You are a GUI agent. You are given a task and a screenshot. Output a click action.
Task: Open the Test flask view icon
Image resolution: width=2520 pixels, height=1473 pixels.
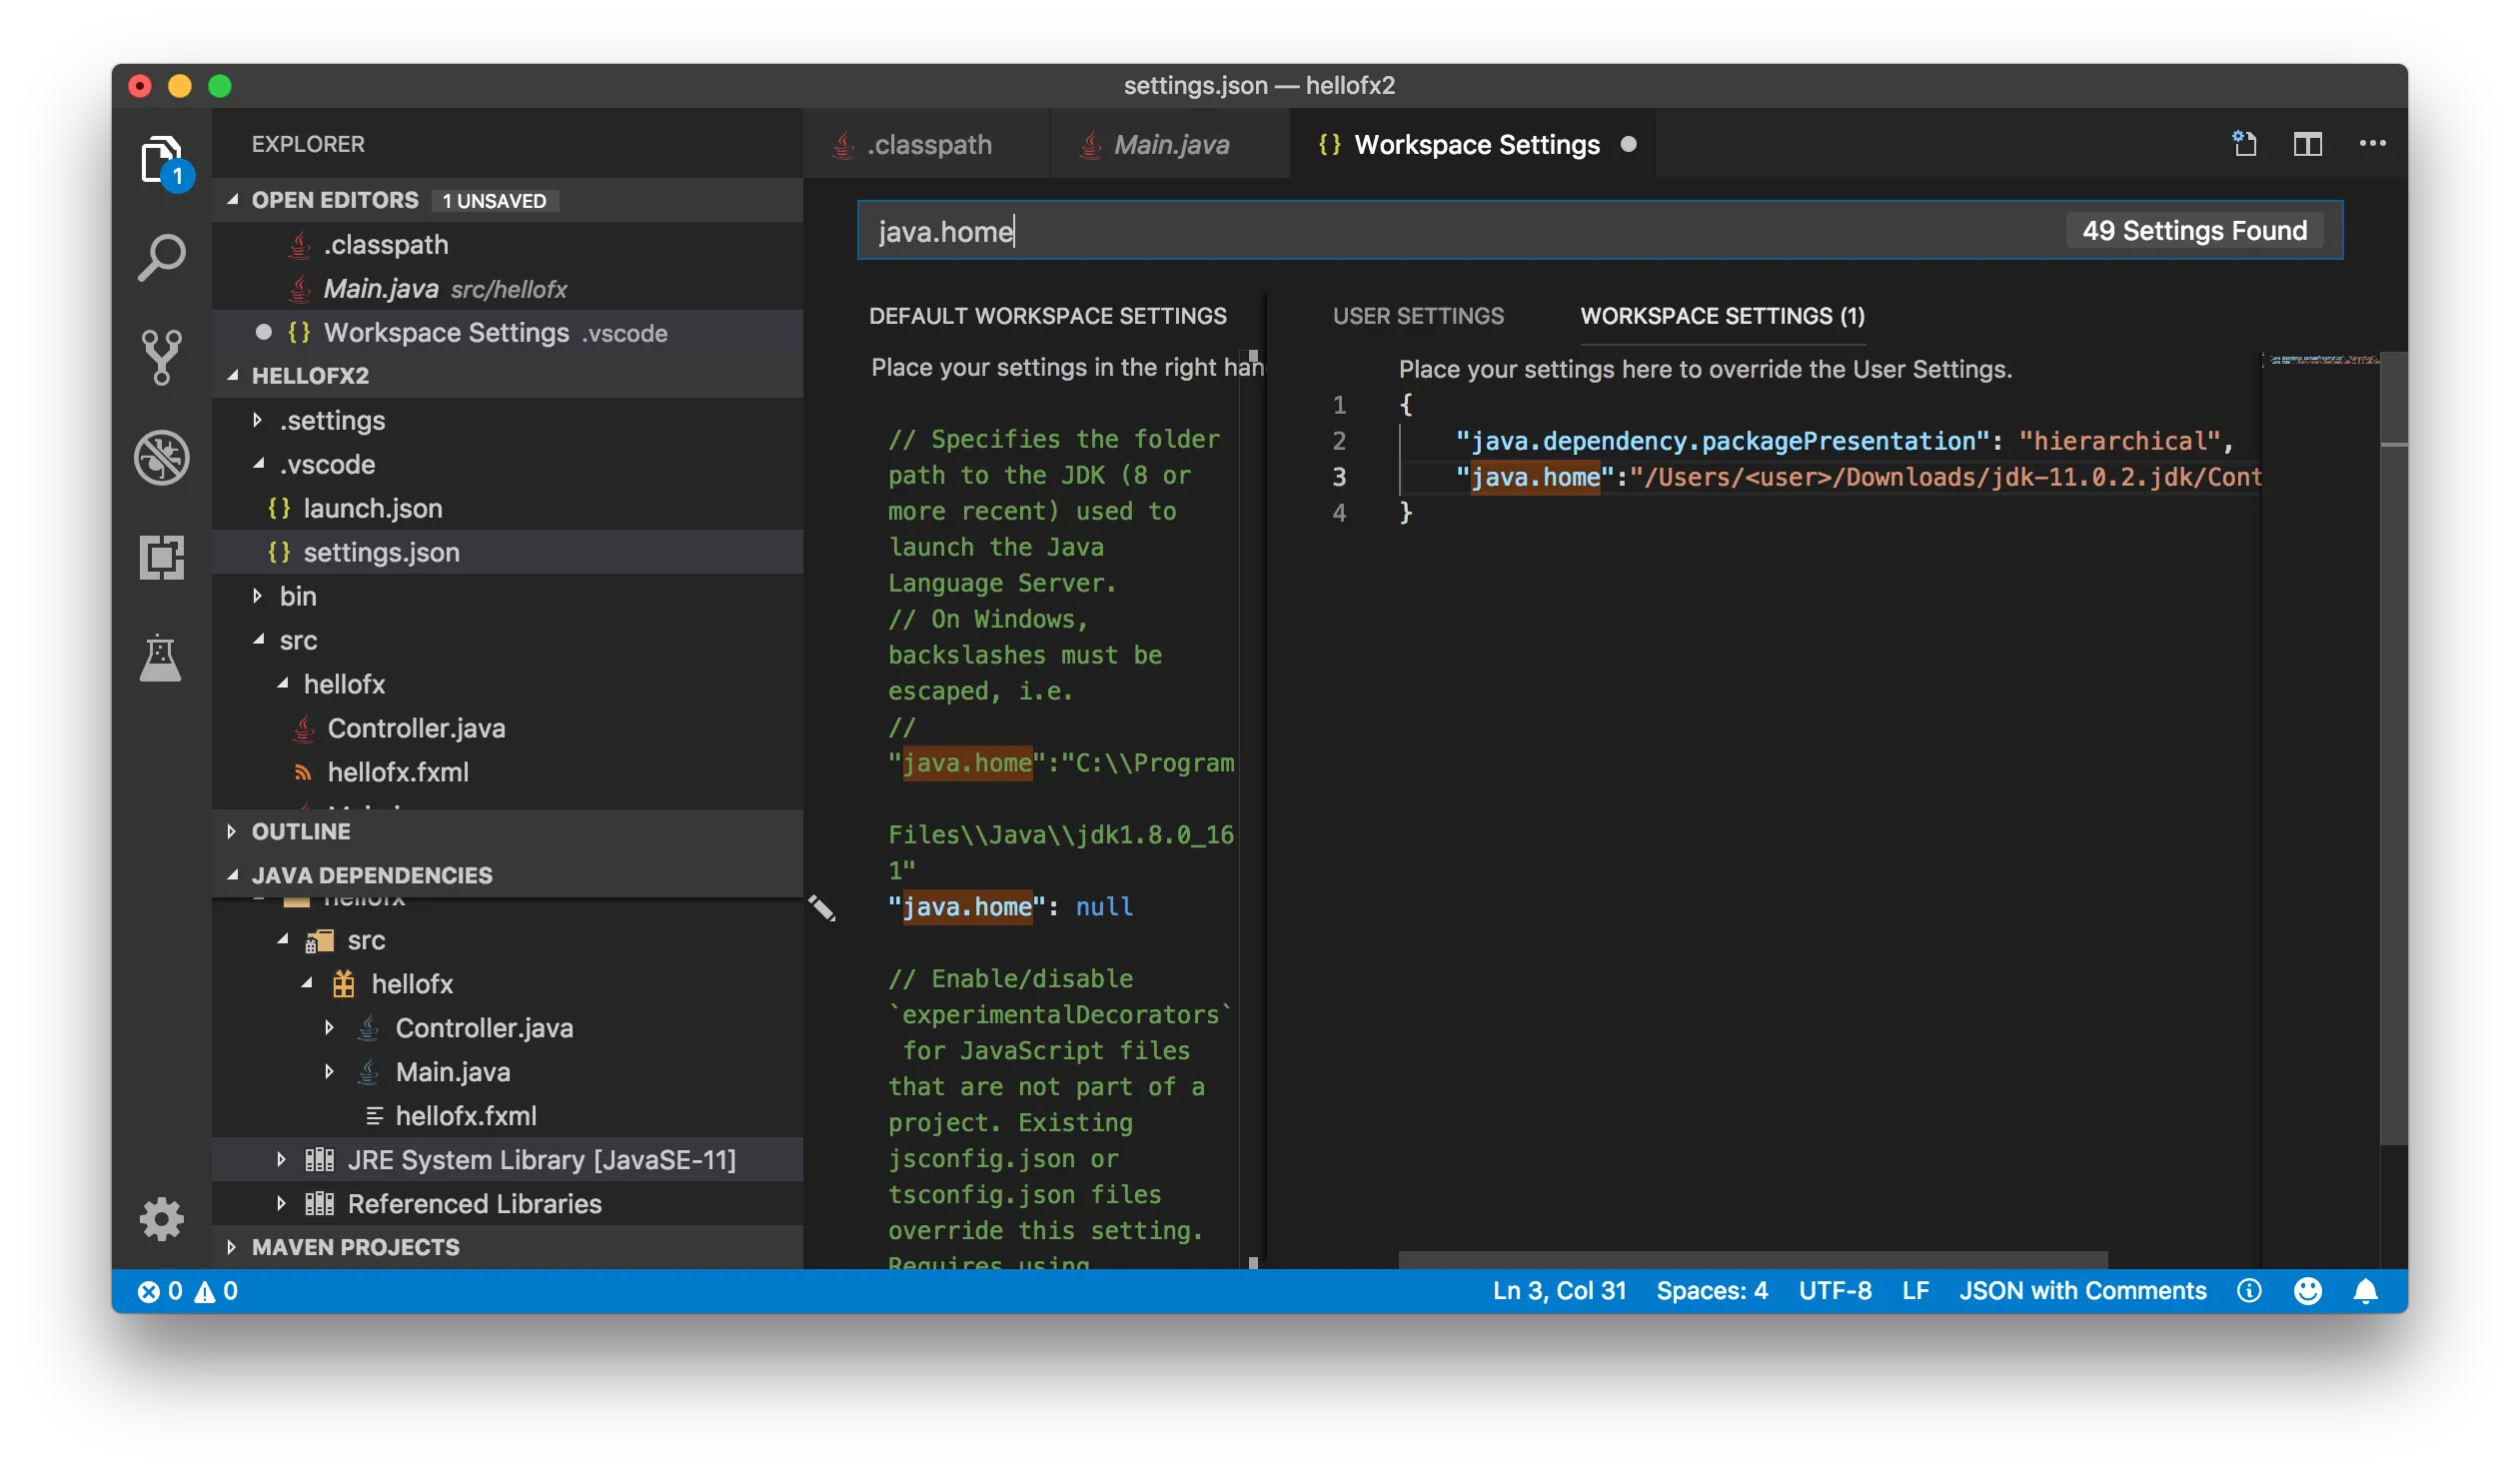[161, 658]
